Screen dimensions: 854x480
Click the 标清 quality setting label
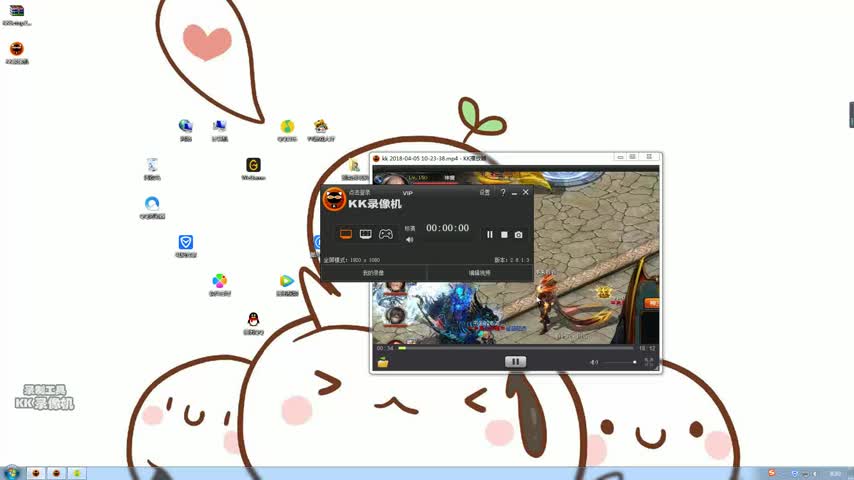[x=410, y=229]
